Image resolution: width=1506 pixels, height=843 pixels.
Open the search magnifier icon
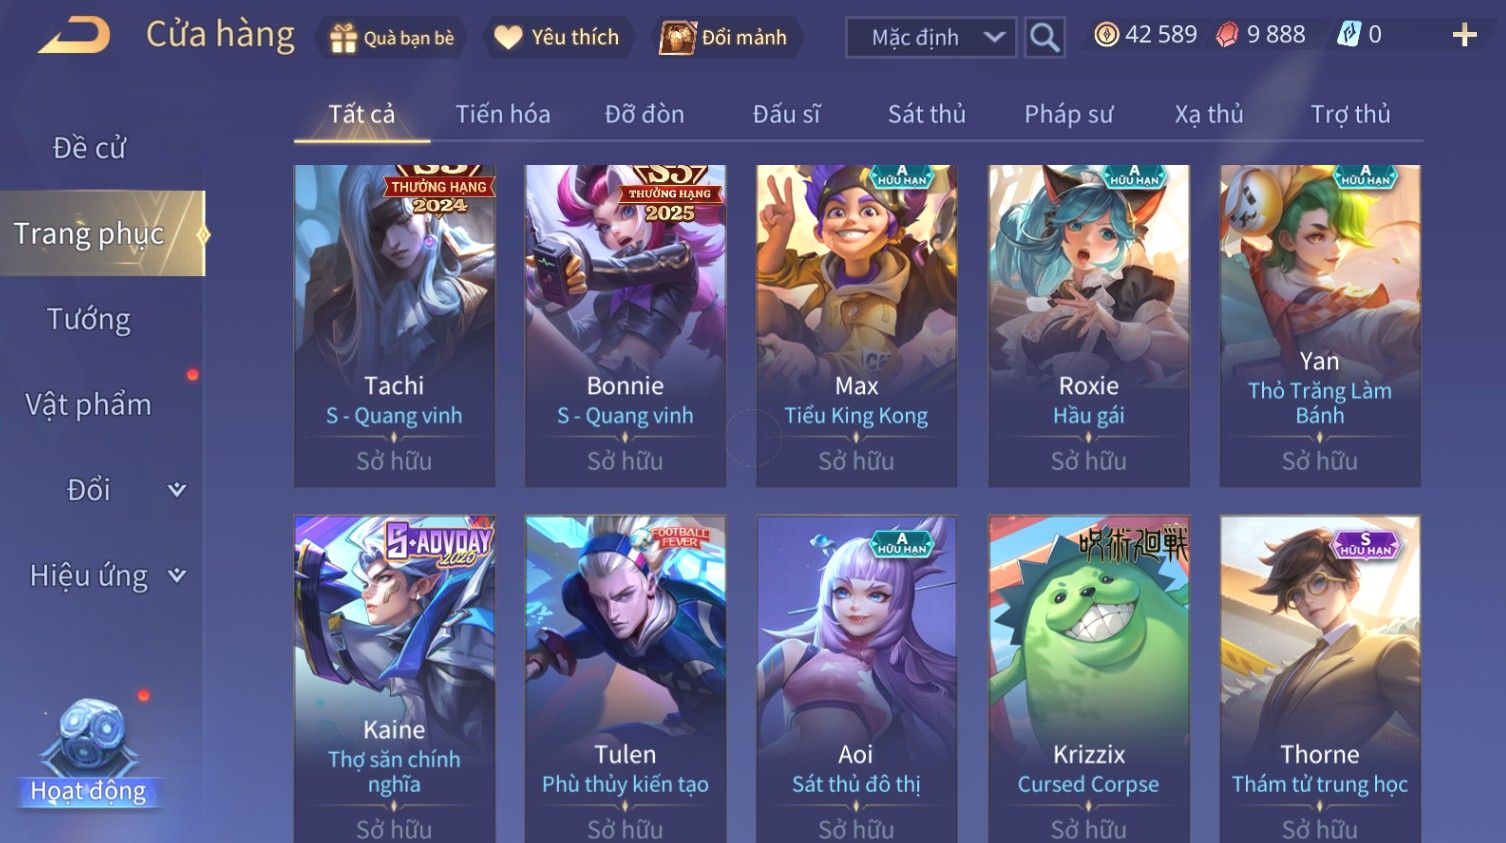click(x=1044, y=38)
